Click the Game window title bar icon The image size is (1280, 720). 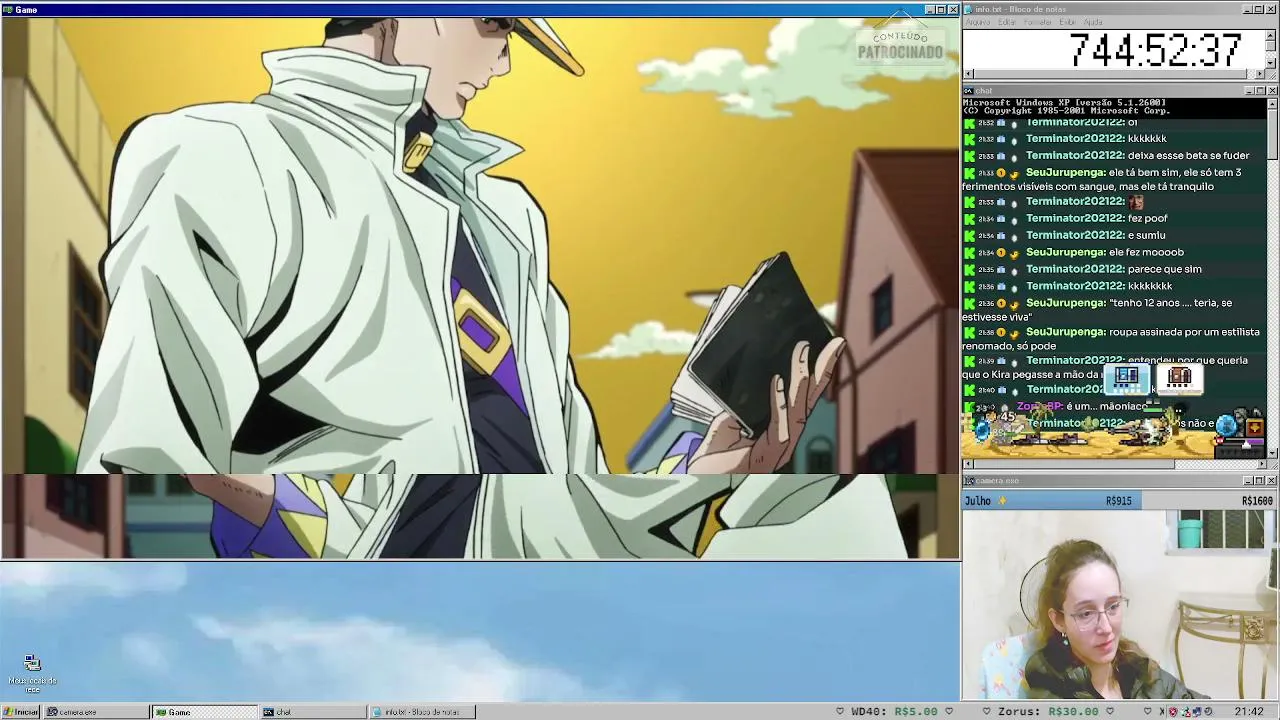click(x=8, y=9)
